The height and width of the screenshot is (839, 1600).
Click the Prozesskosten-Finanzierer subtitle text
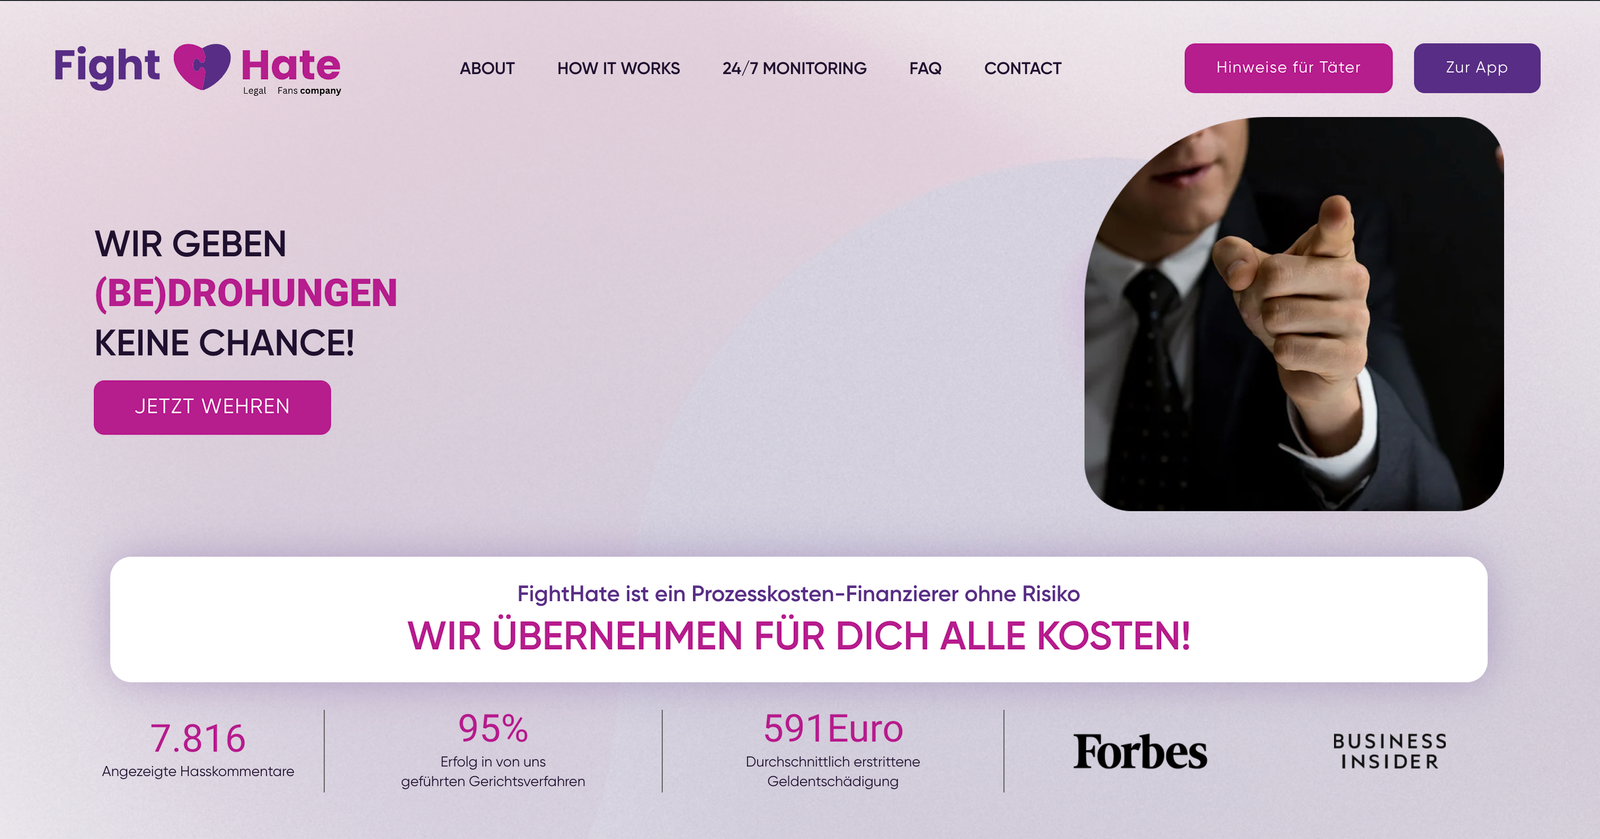coord(798,594)
